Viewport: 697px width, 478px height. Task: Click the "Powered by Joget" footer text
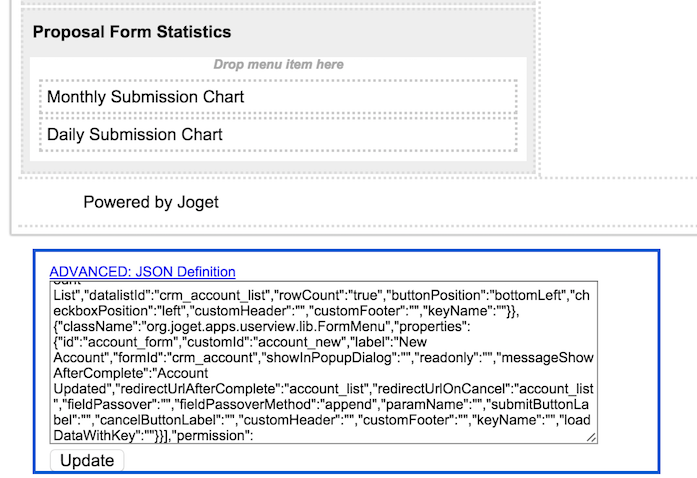point(151,202)
